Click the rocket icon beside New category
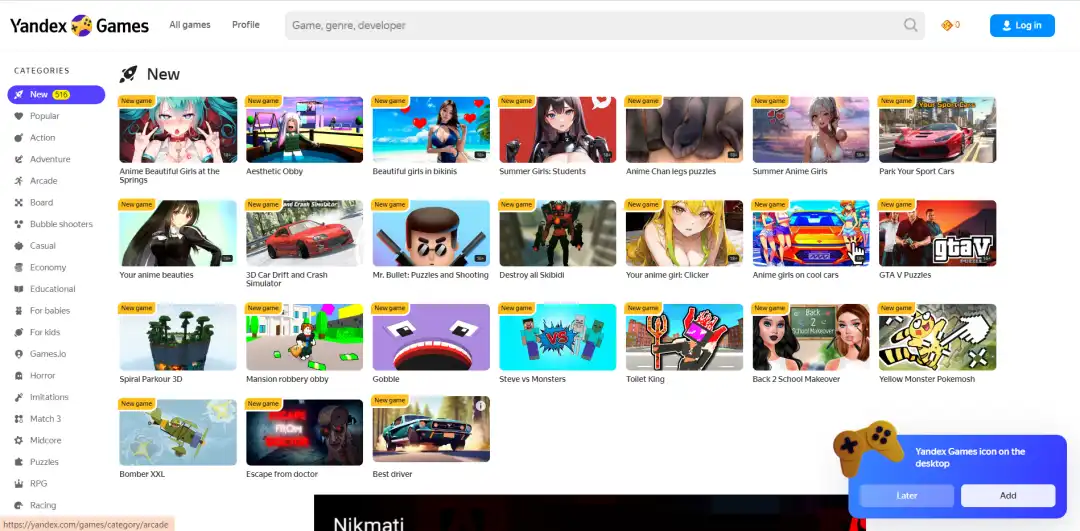The image size is (1080, 531). coord(19,94)
